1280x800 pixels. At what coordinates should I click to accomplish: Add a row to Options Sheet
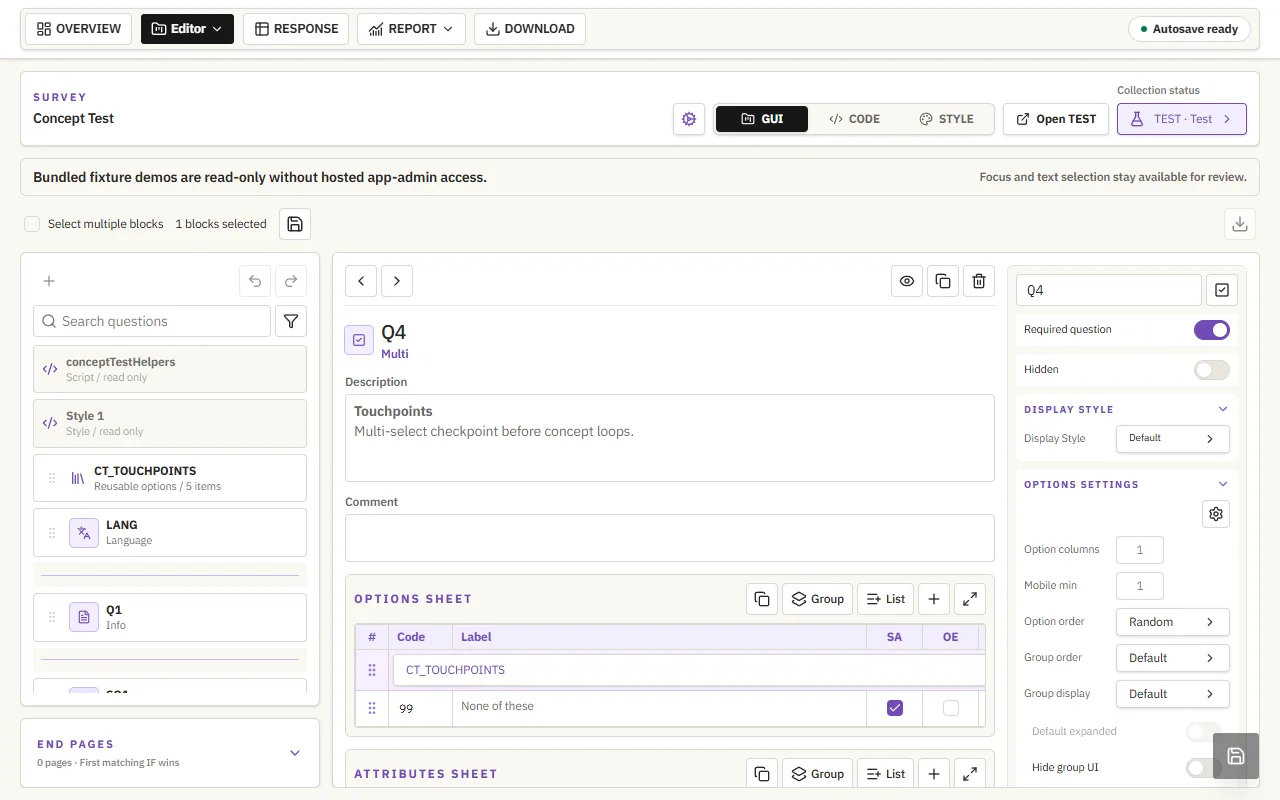934,599
